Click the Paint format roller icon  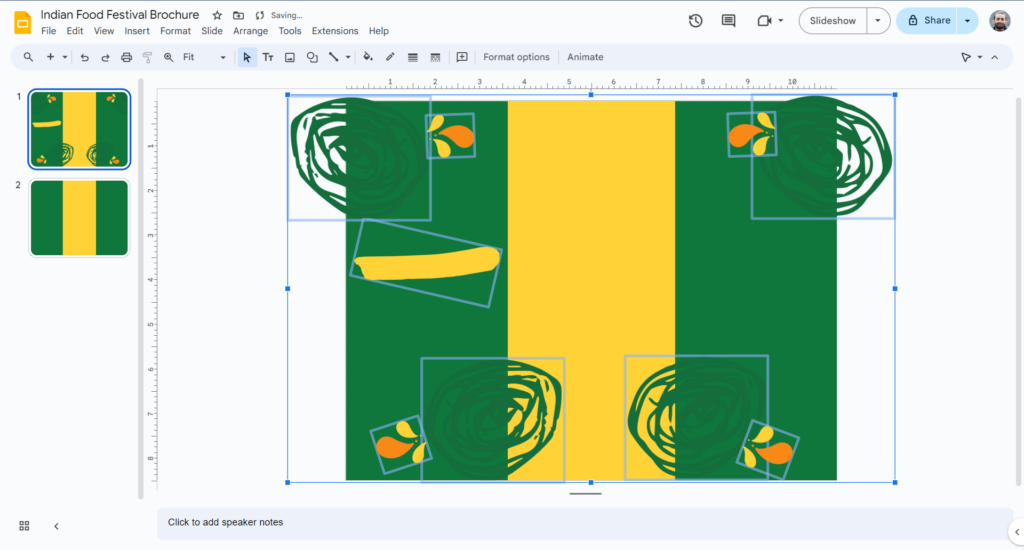point(147,57)
